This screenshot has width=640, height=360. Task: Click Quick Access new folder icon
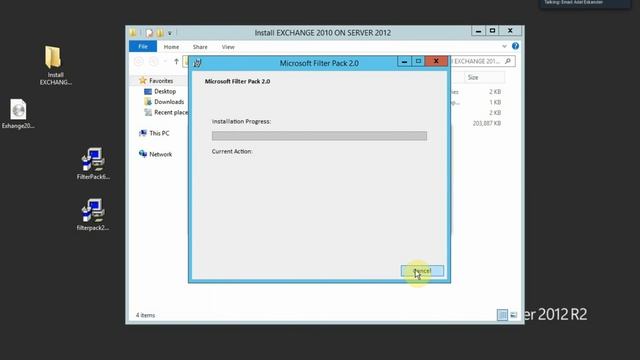pos(160,33)
